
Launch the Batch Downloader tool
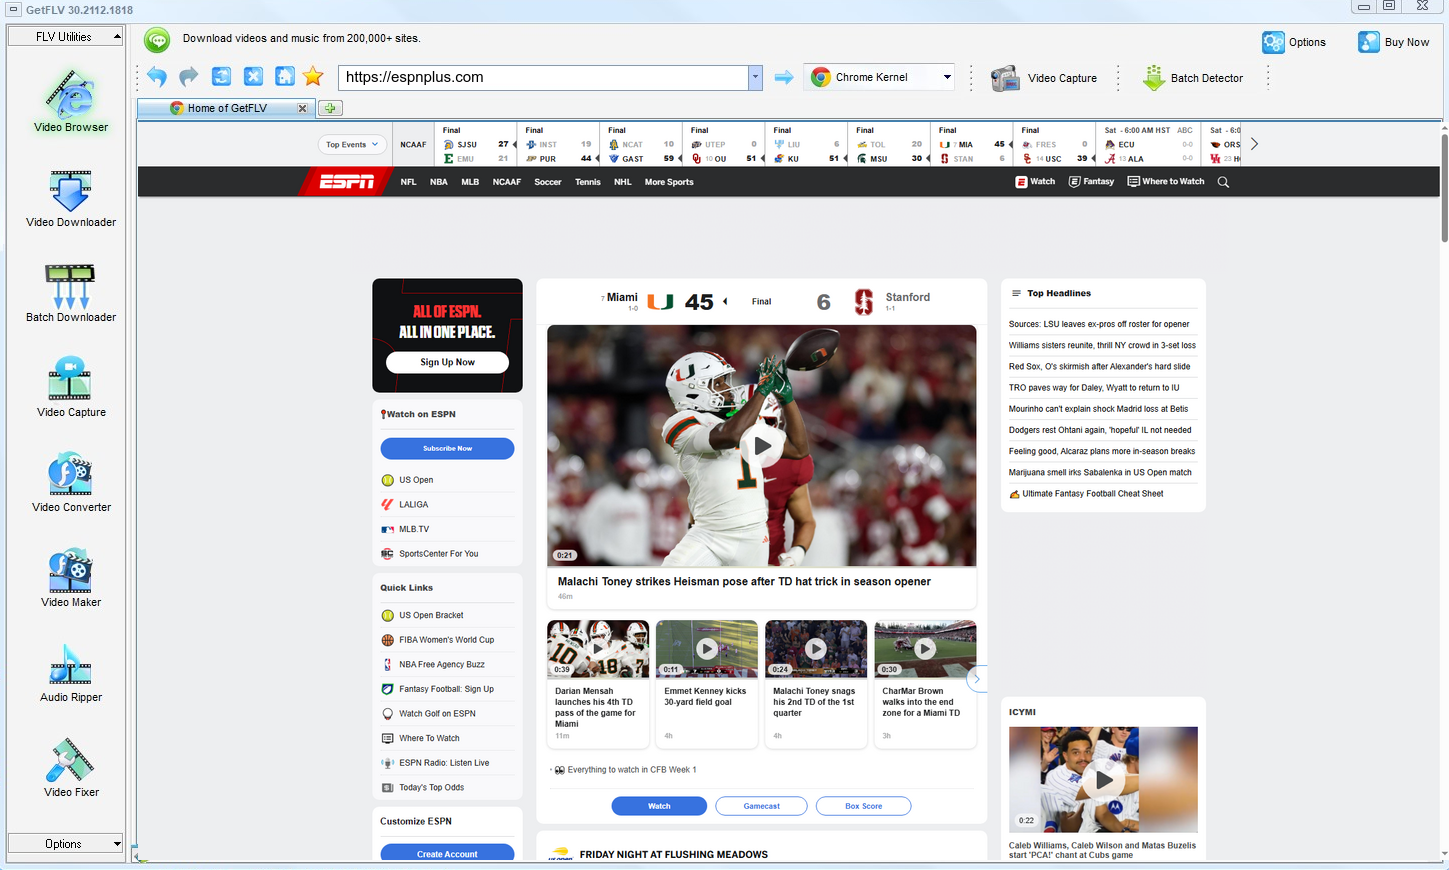[70, 294]
